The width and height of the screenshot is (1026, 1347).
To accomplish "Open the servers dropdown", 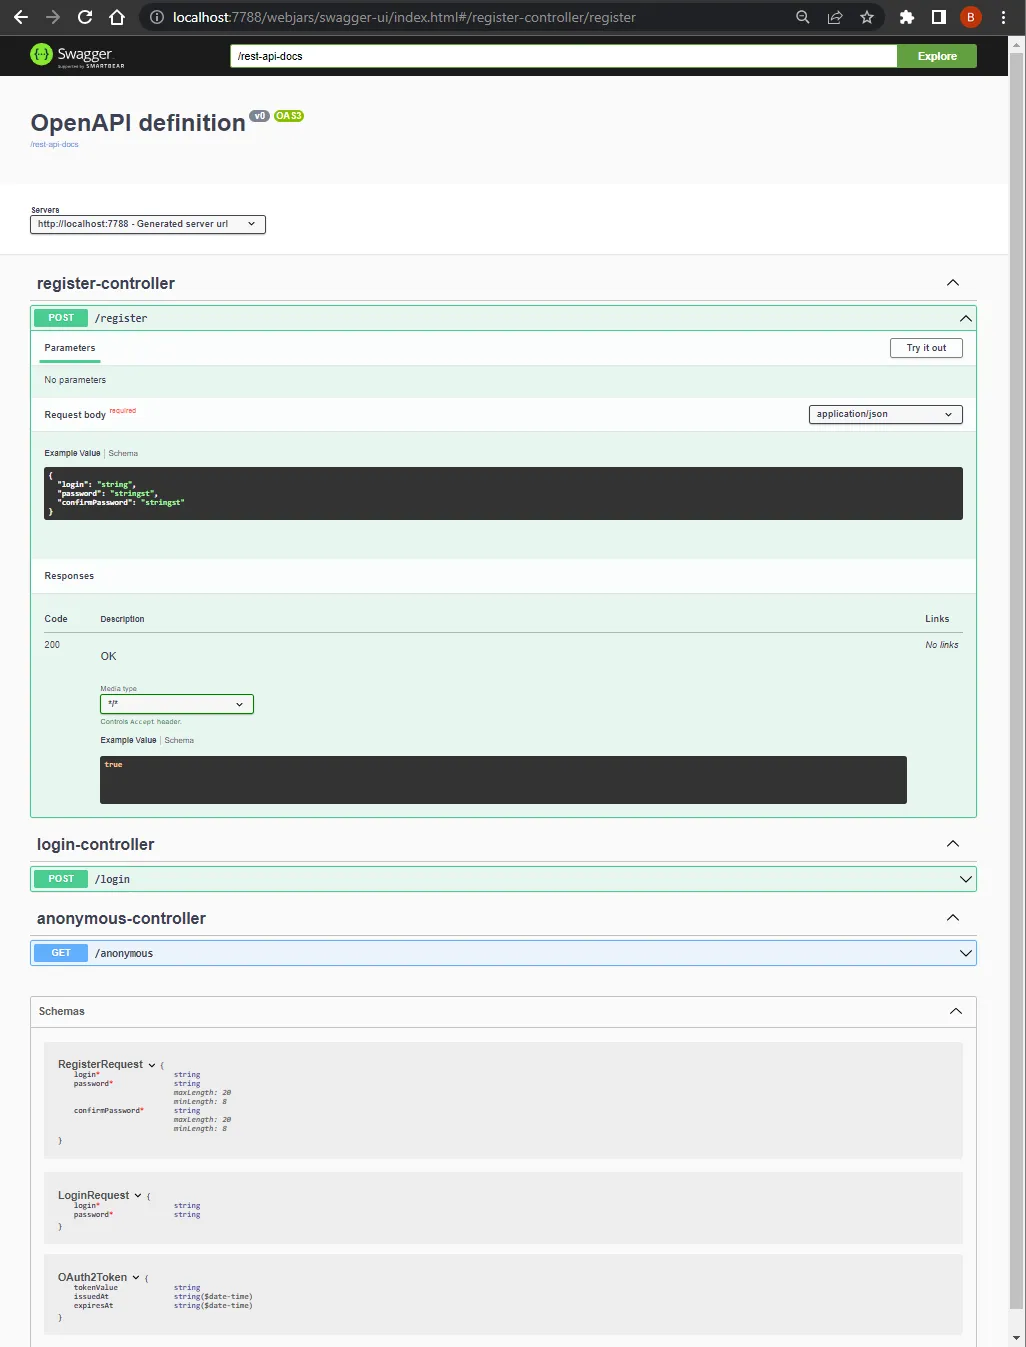I will [147, 224].
